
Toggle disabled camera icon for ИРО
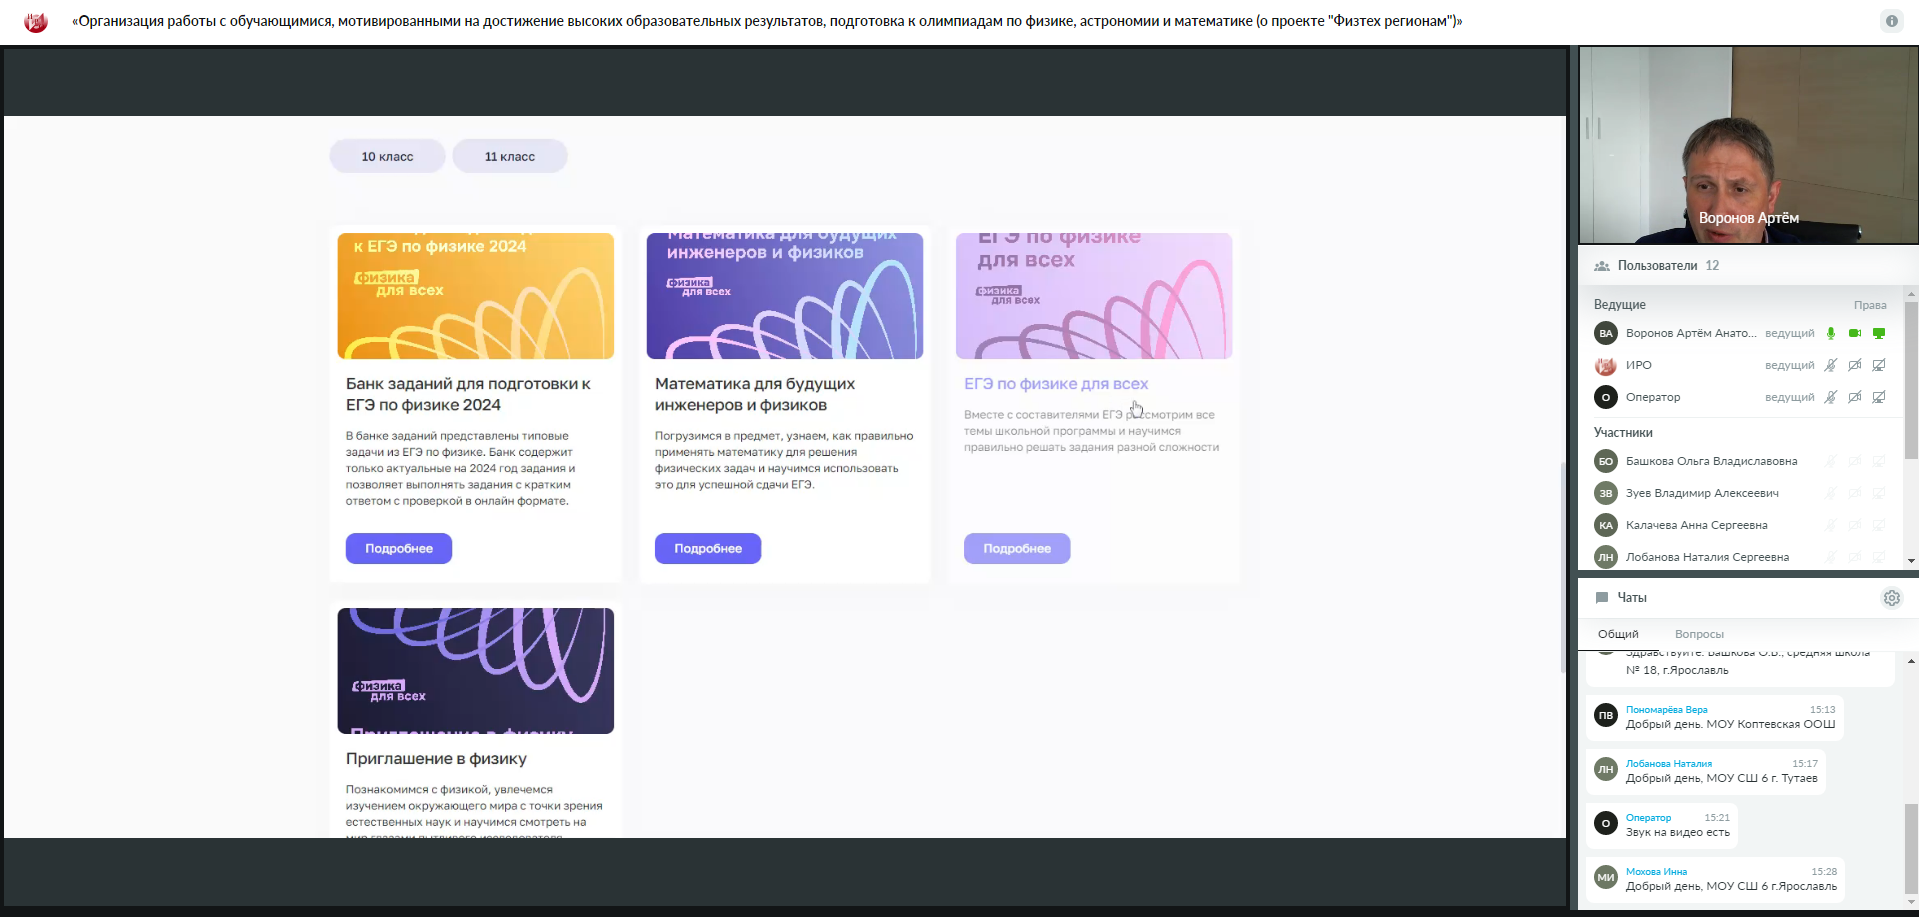(x=1855, y=366)
